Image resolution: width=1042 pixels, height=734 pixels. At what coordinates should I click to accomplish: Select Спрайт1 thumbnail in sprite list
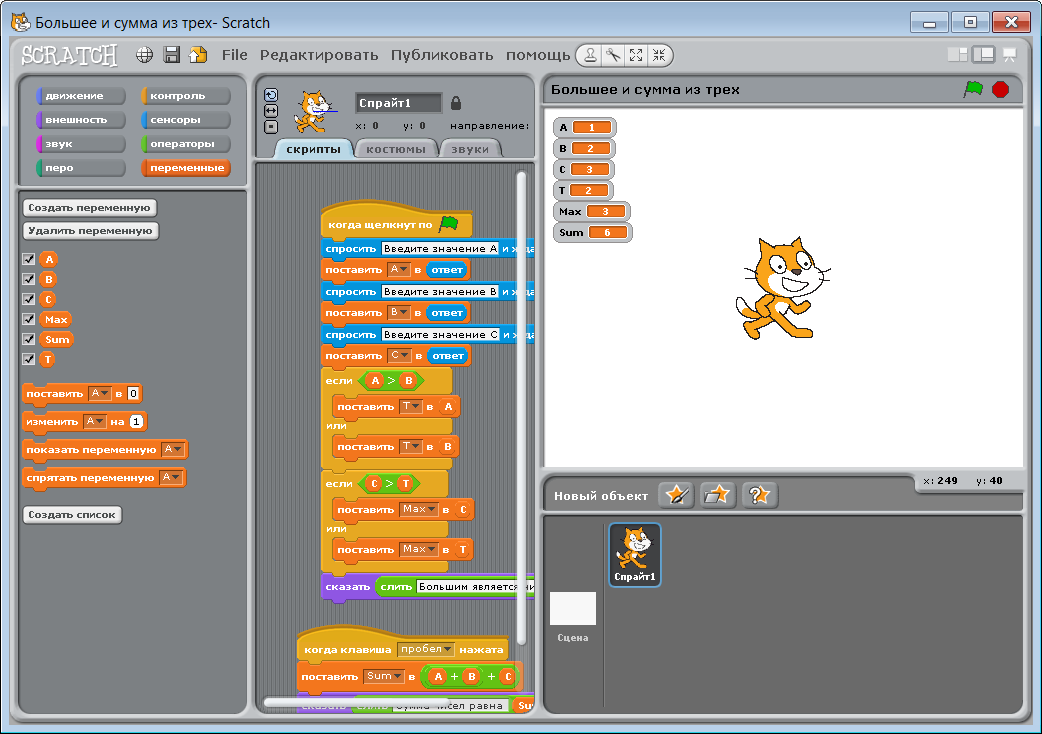635,555
